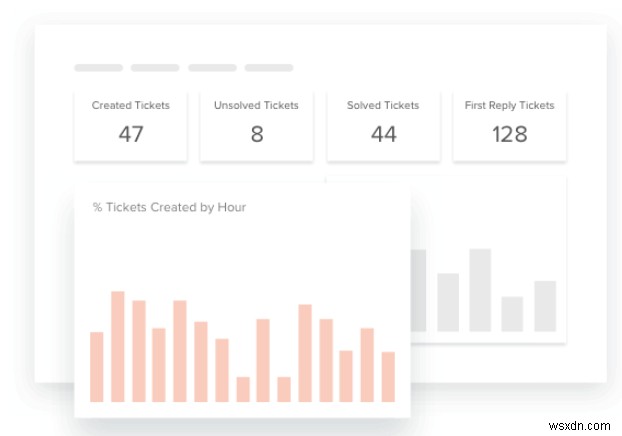
Task: Click the number 8 under Unsolved Tickets
Action: tap(257, 134)
